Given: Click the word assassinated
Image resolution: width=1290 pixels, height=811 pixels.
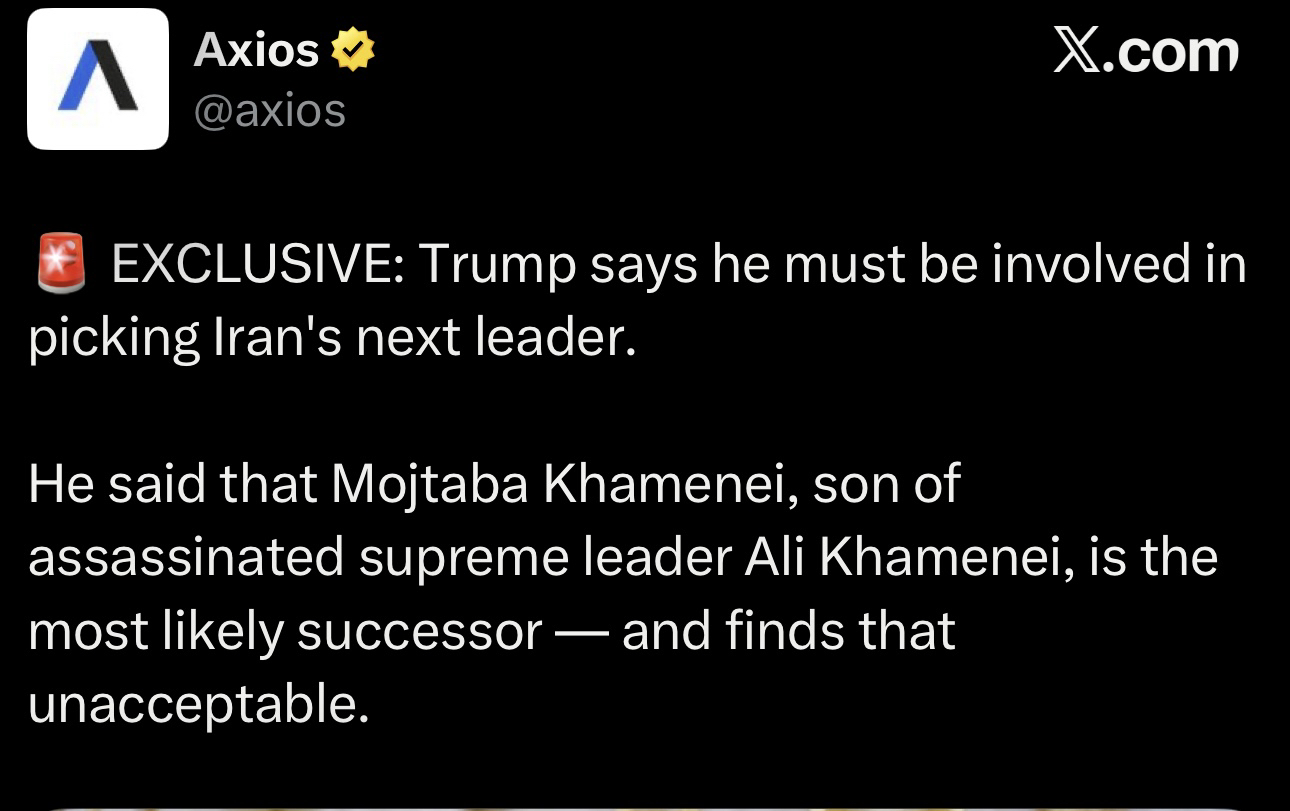Looking at the screenshot, I should [x=186, y=557].
